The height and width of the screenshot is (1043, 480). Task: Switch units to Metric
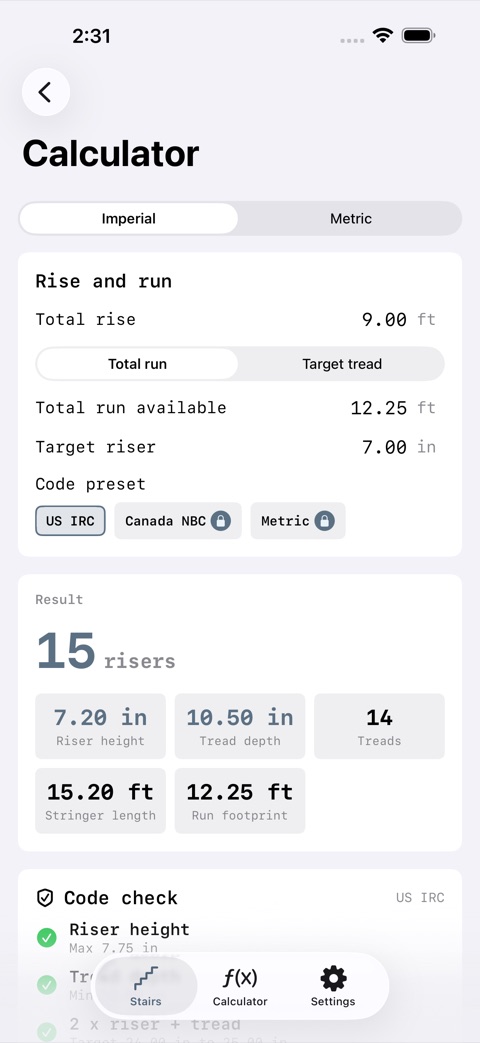[x=350, y=219]
